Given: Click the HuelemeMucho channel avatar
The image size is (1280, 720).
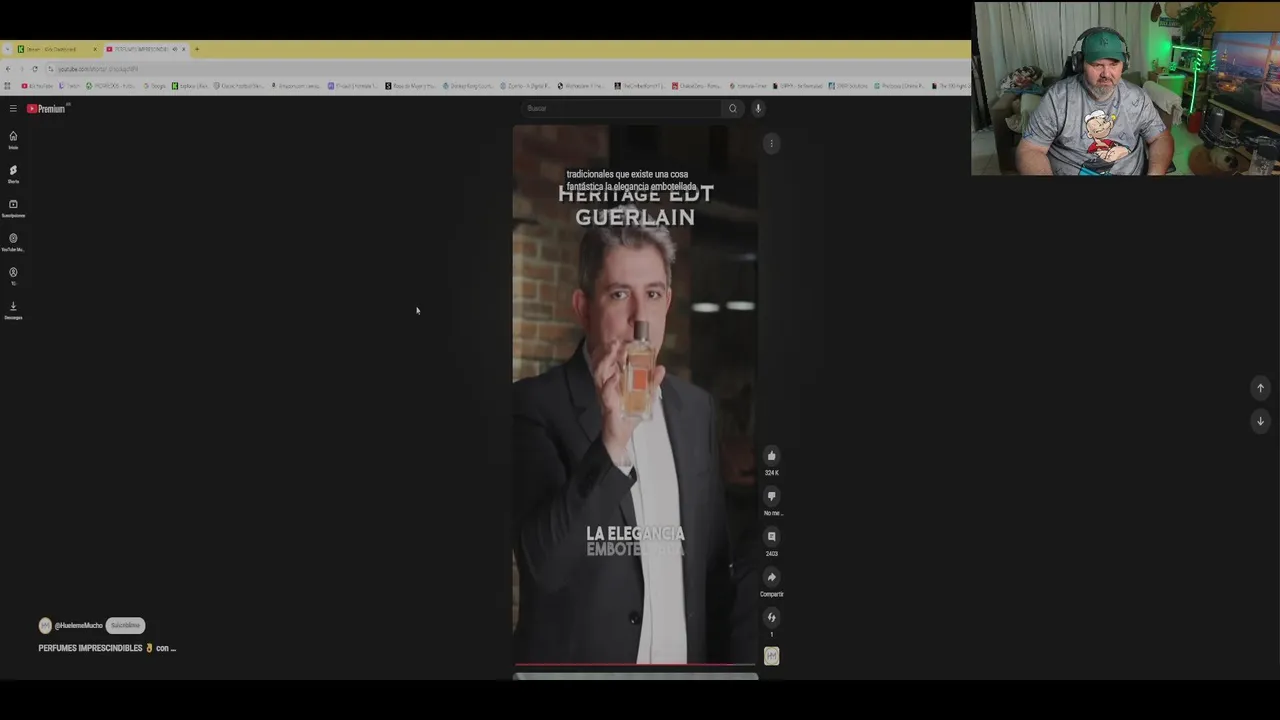Looking at the screenshot, I should point(45,625).
